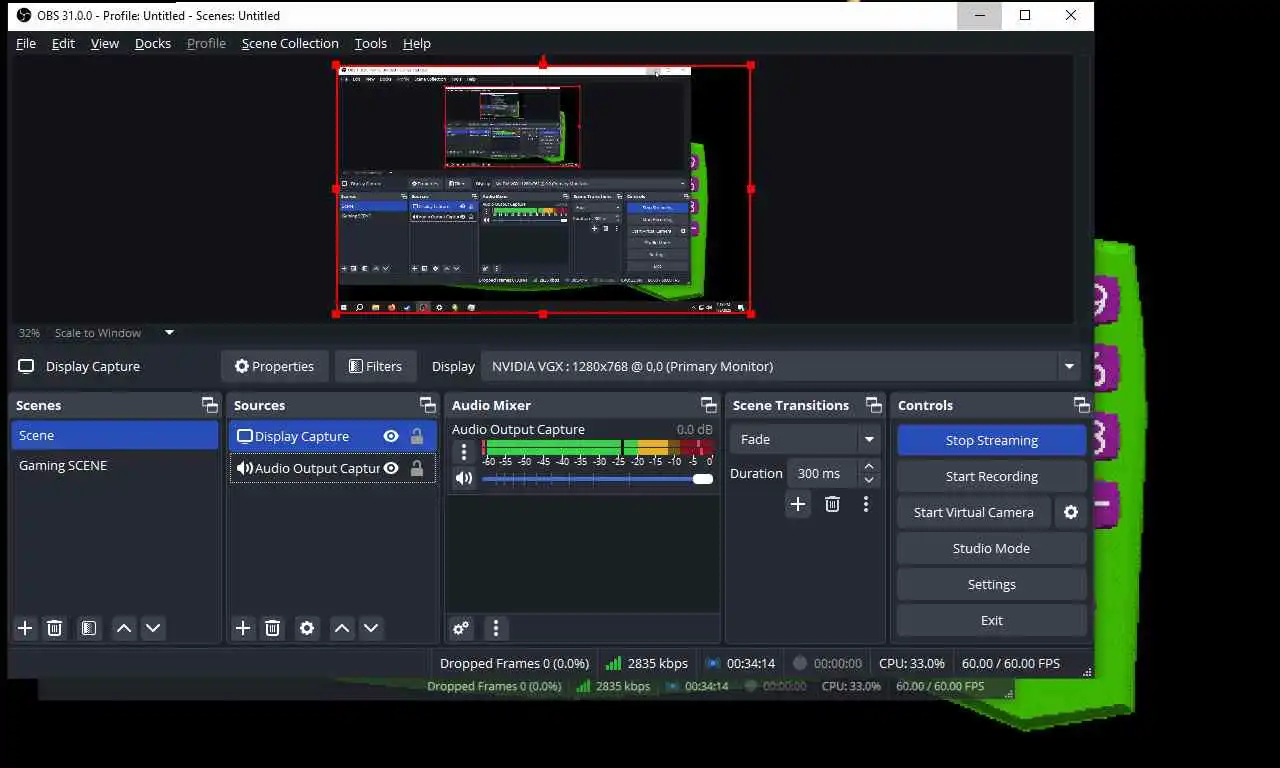Remove scene transition trash icon
Image resolution: width=1280 pixels, height=768 pixels.
point(832,504)
